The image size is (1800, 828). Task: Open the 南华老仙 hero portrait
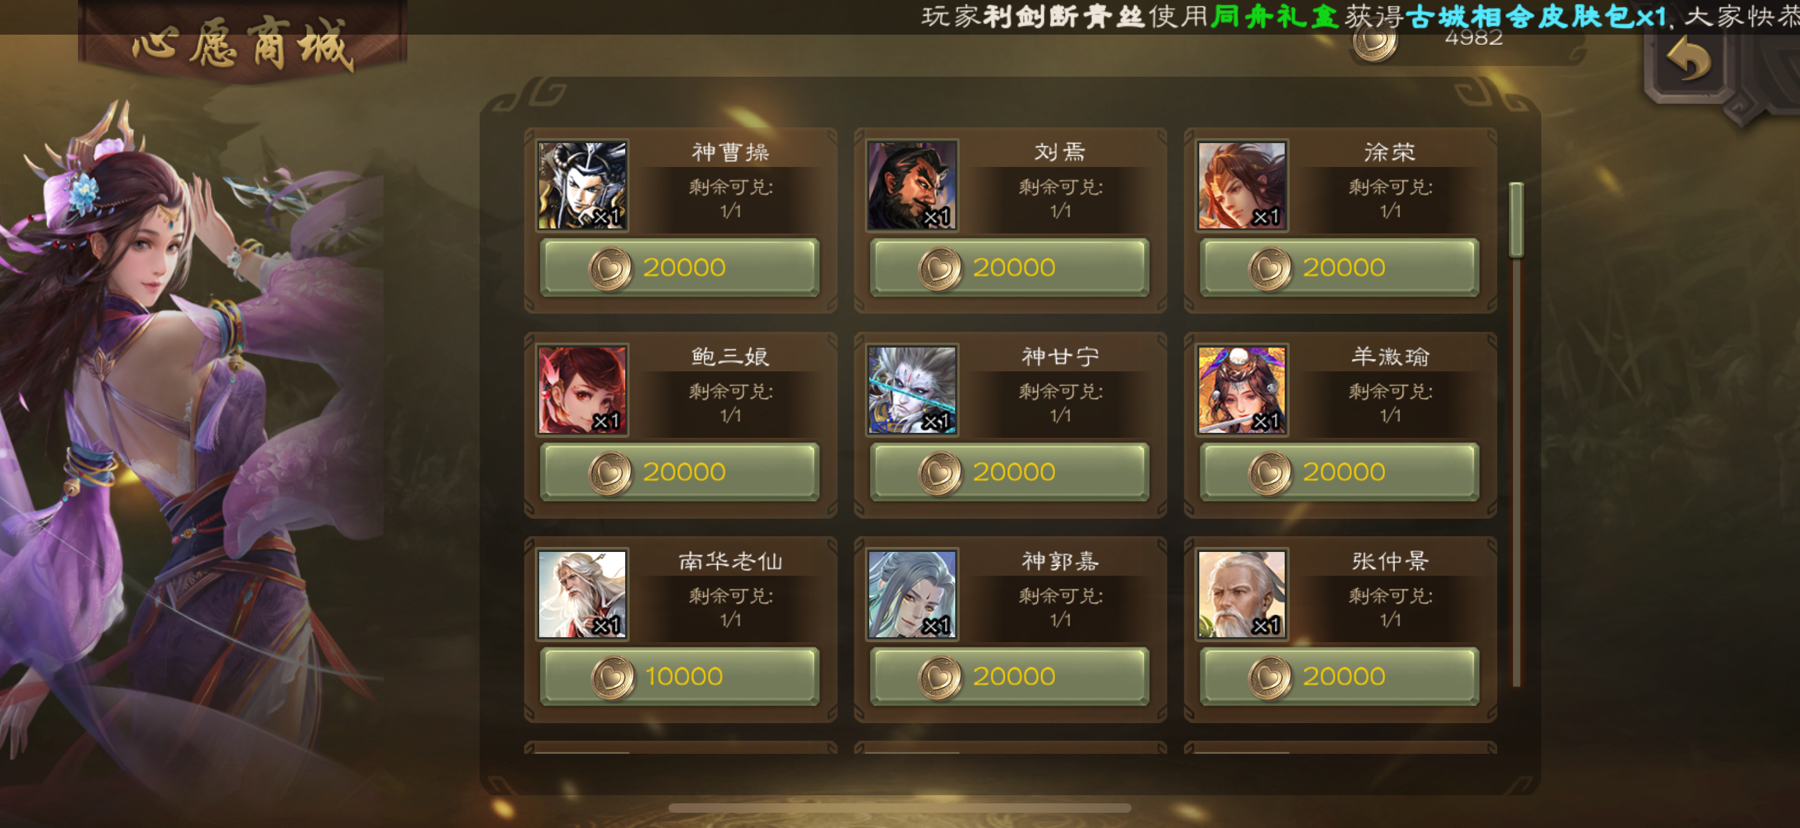[x=583, y=594]
